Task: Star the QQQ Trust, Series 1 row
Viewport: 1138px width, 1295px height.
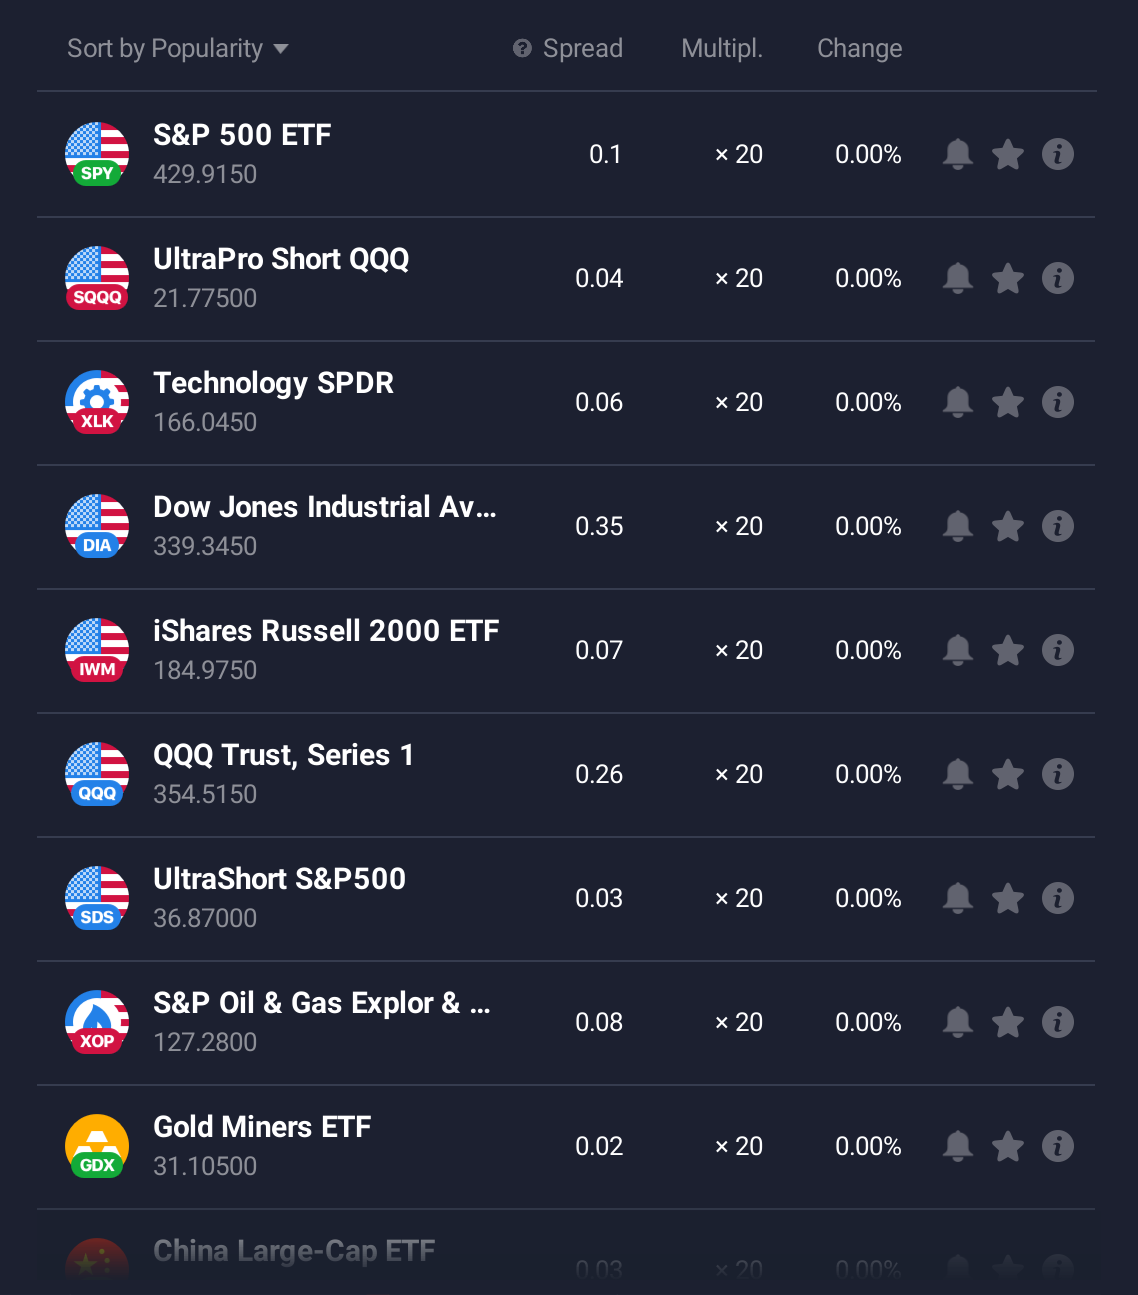Action: 1007,775
